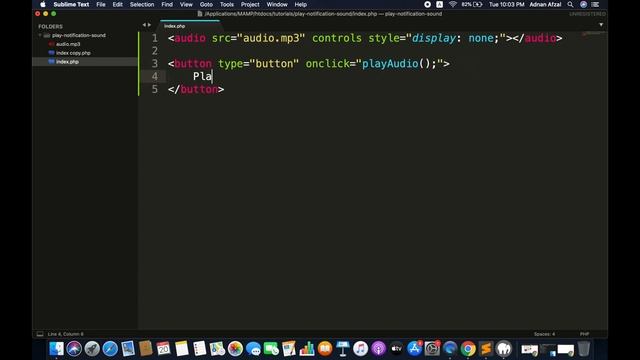Open Books from the Dock

click(325, 349)
